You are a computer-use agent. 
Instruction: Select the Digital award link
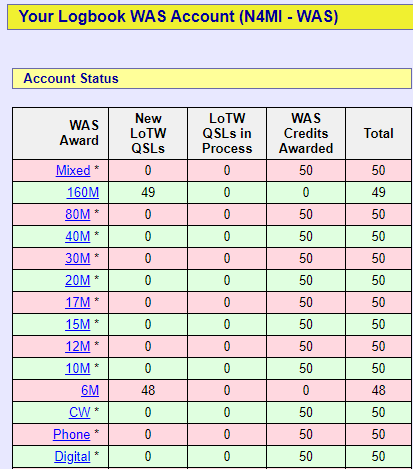coord(72,457)
